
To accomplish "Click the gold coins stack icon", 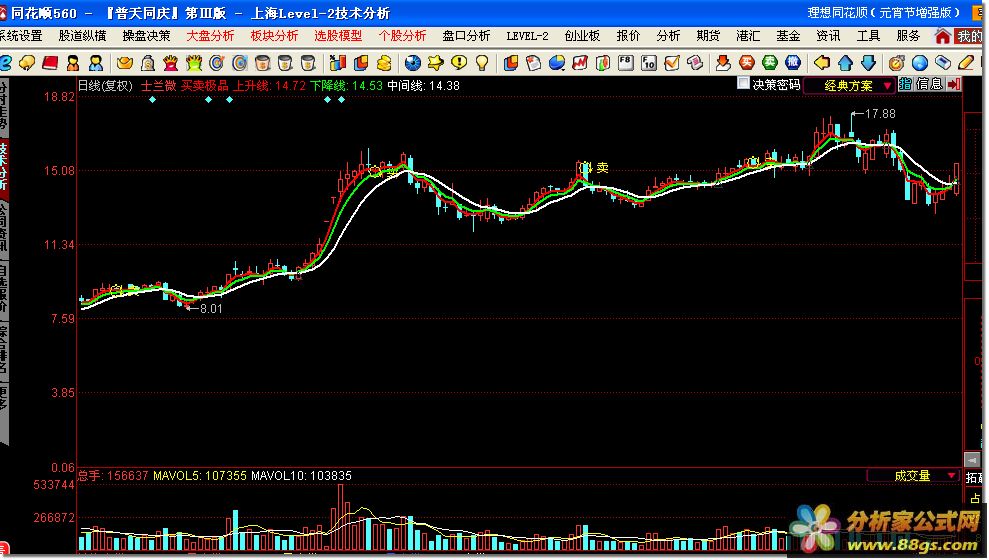I will (x=384, y=62).
